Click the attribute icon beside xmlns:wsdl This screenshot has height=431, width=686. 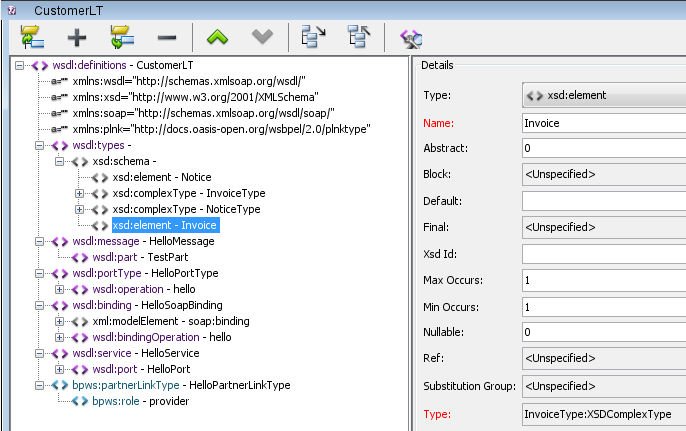click(60, 81)
